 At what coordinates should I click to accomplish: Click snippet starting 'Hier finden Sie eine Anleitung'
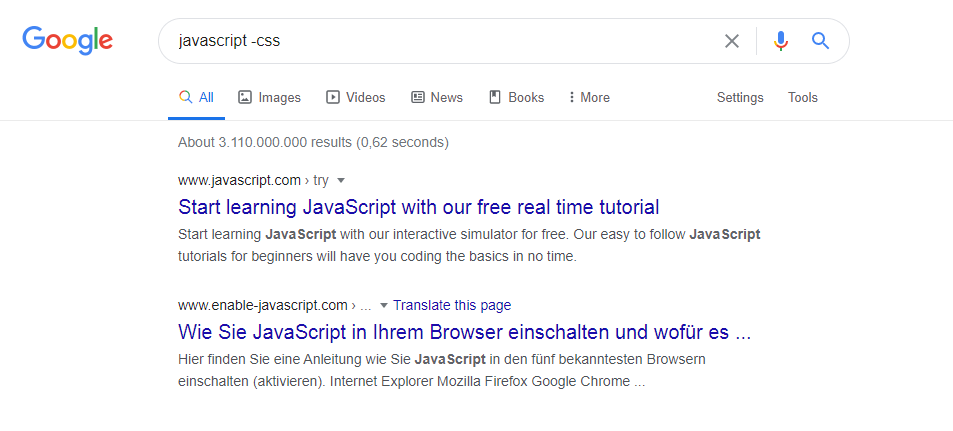pyautogui.click(x=442, y=371)
